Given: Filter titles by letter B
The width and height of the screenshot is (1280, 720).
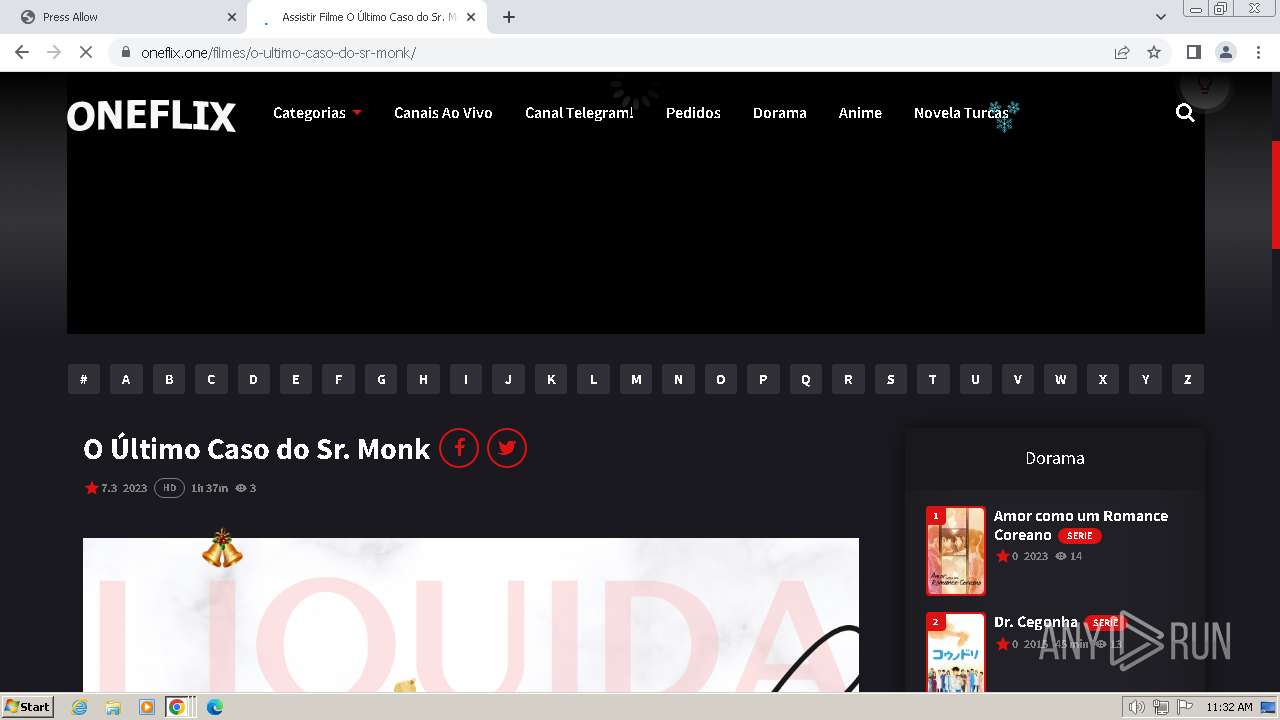Looking at the screenshot, I should point(169,379).
